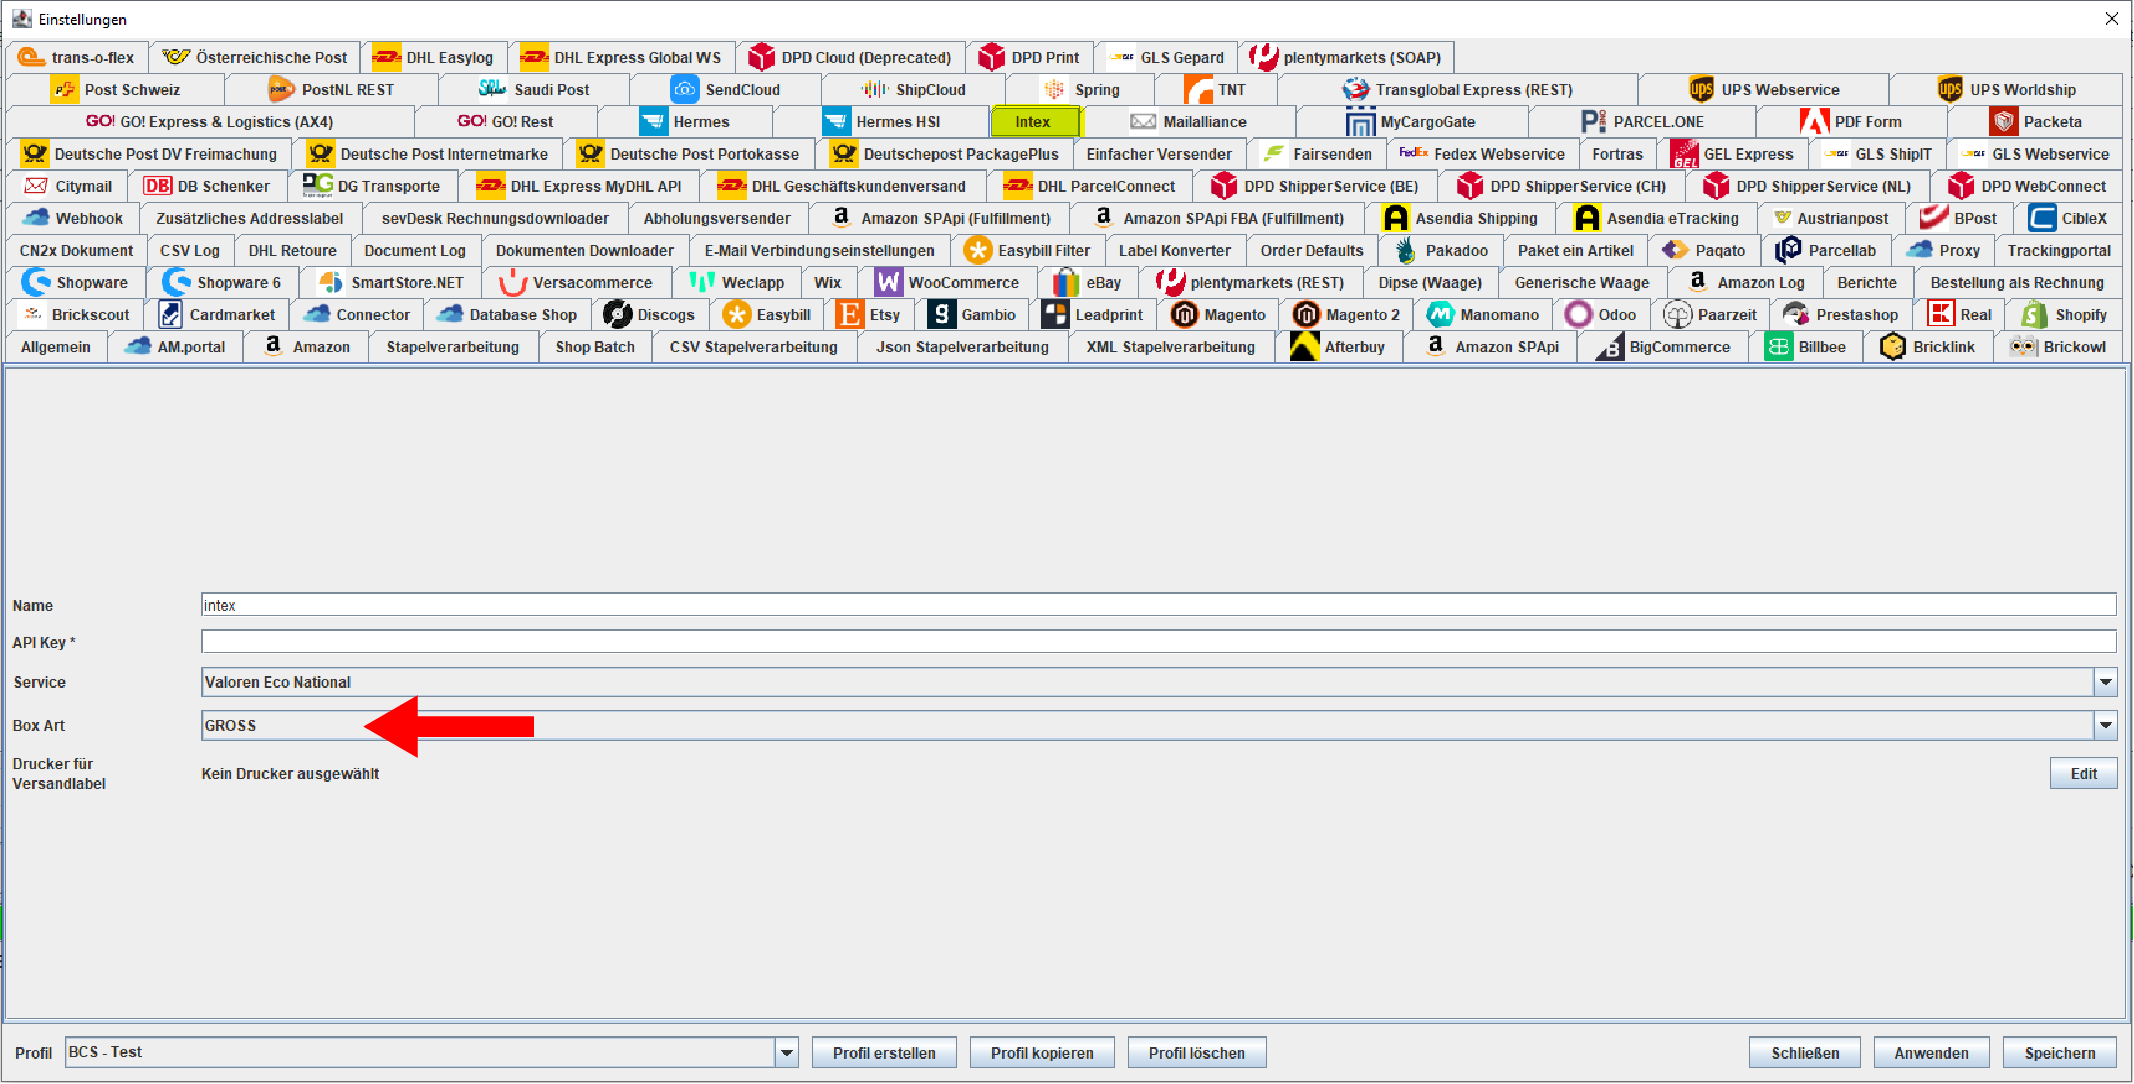Click the Webhook cloud icon
Viewport: 2134px width, 1084px height.
click(36, 218)
